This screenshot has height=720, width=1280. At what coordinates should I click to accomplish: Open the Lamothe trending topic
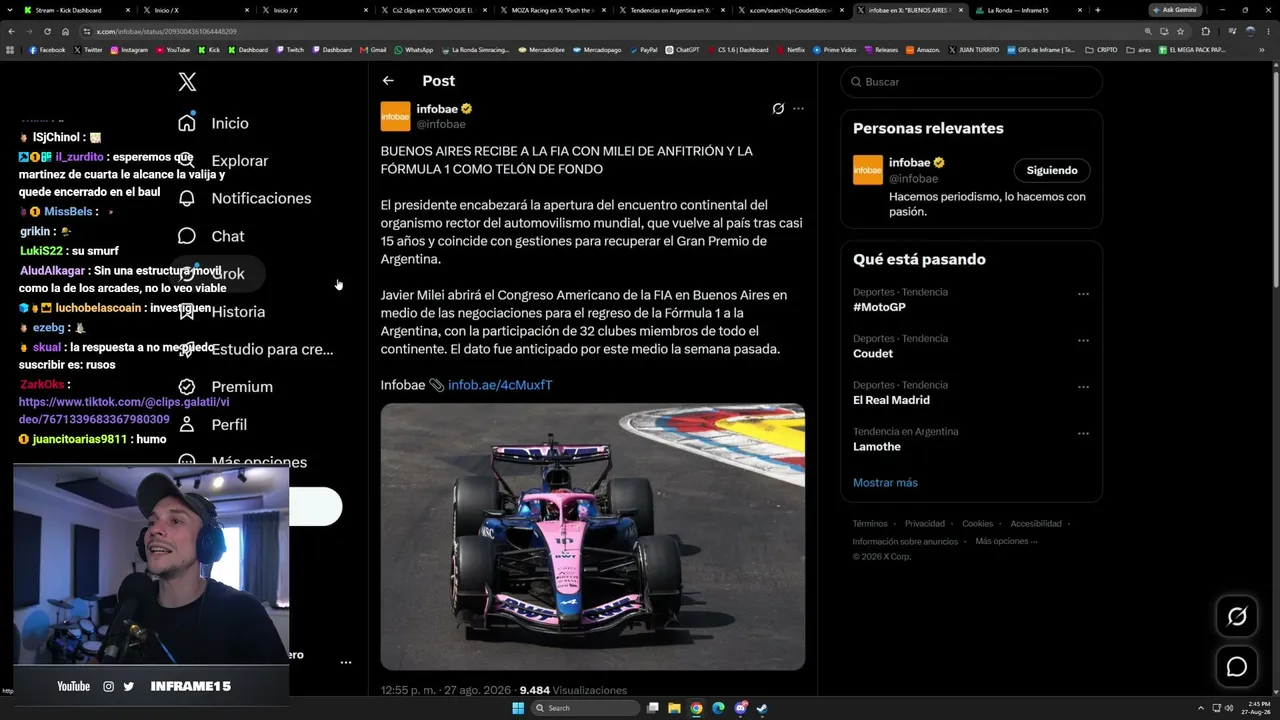[x=877, y=447]
